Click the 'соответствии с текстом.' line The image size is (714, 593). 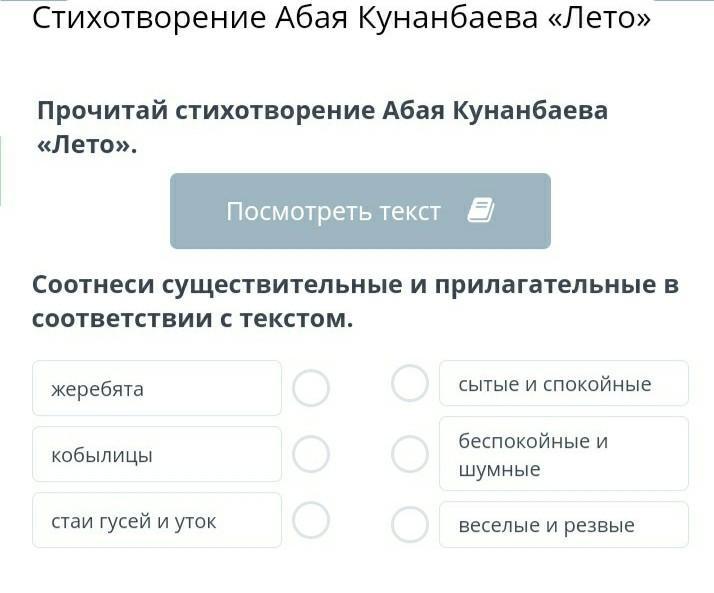[193, 320]
